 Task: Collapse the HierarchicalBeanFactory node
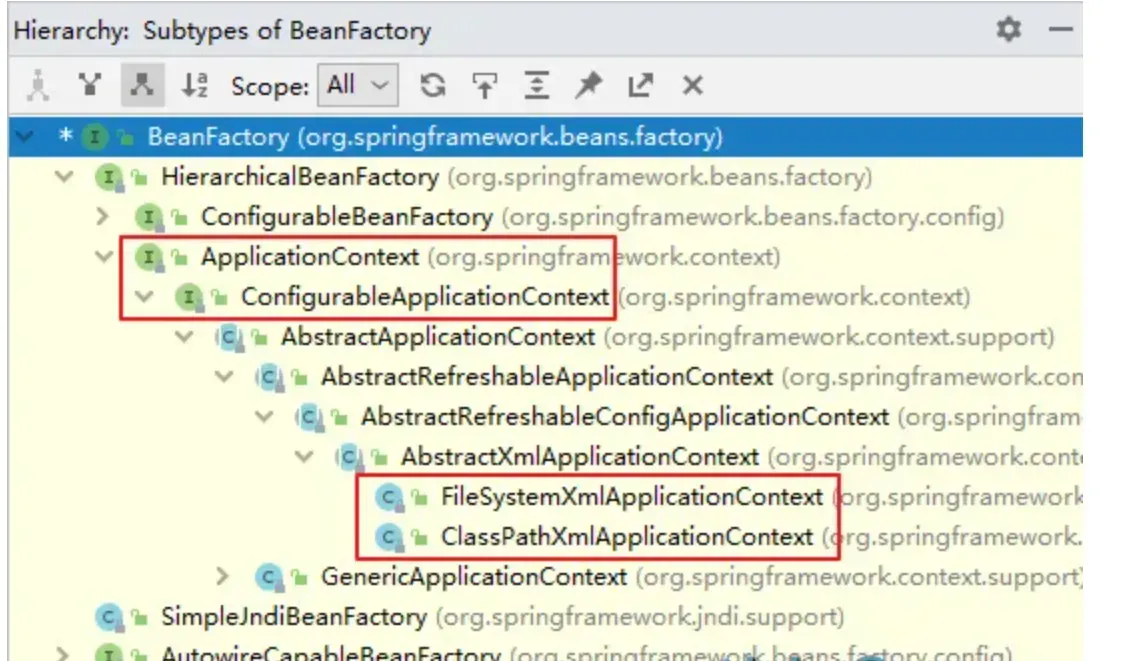[x=65, y=178]
